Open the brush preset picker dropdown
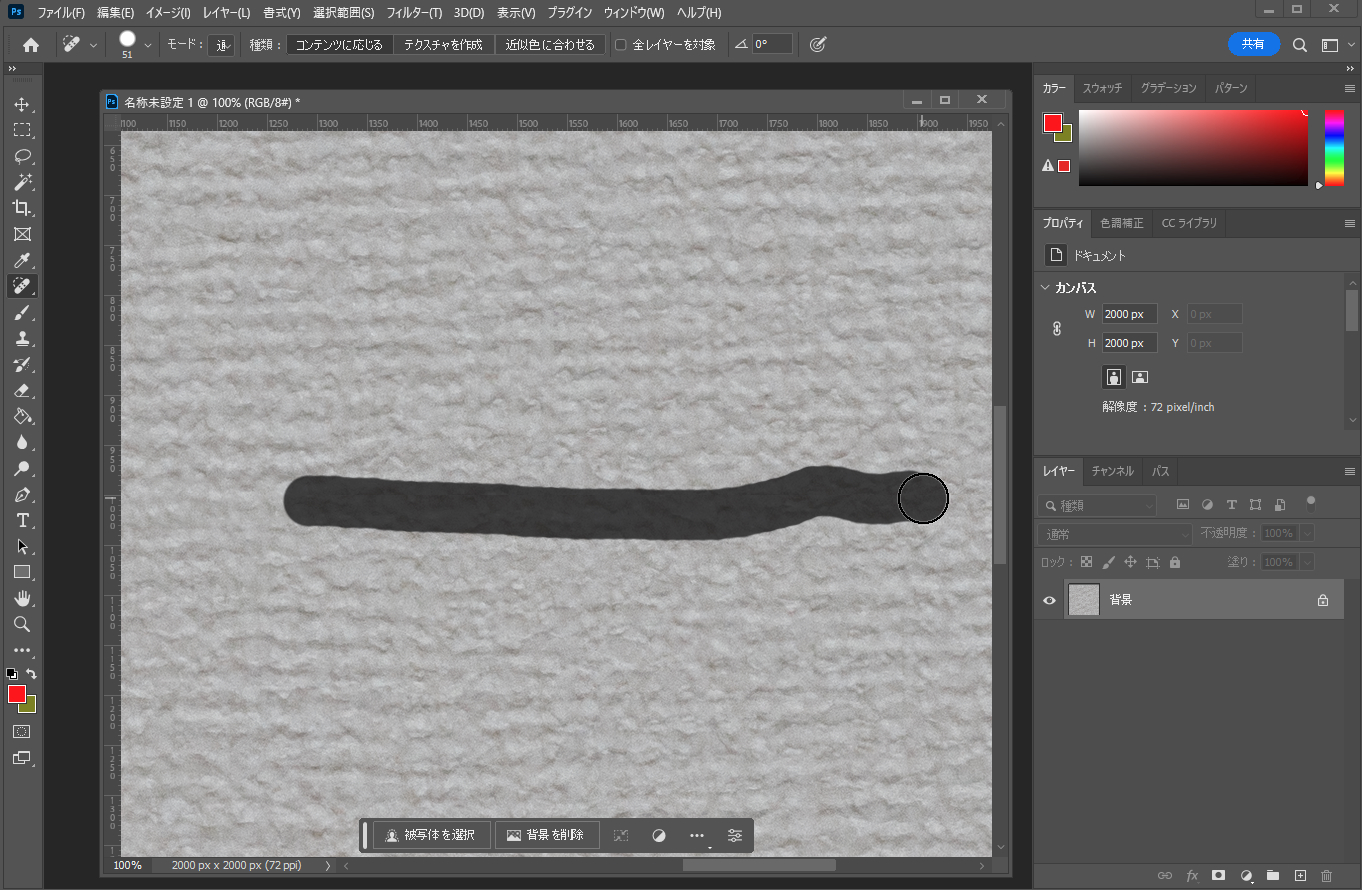The width and height of the screenshot is (1362, 890). 148,45
